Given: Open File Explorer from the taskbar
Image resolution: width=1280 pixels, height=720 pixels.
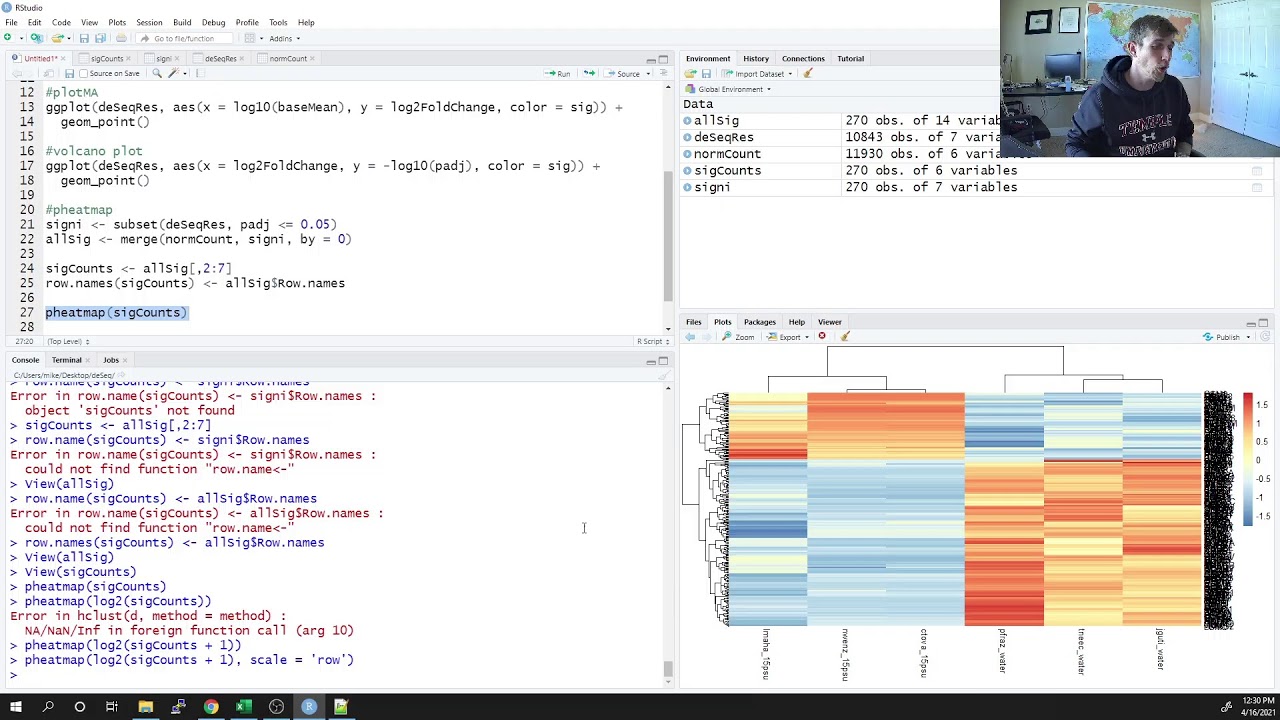Looking at the screenshot, I should click(x=146, y=707).
